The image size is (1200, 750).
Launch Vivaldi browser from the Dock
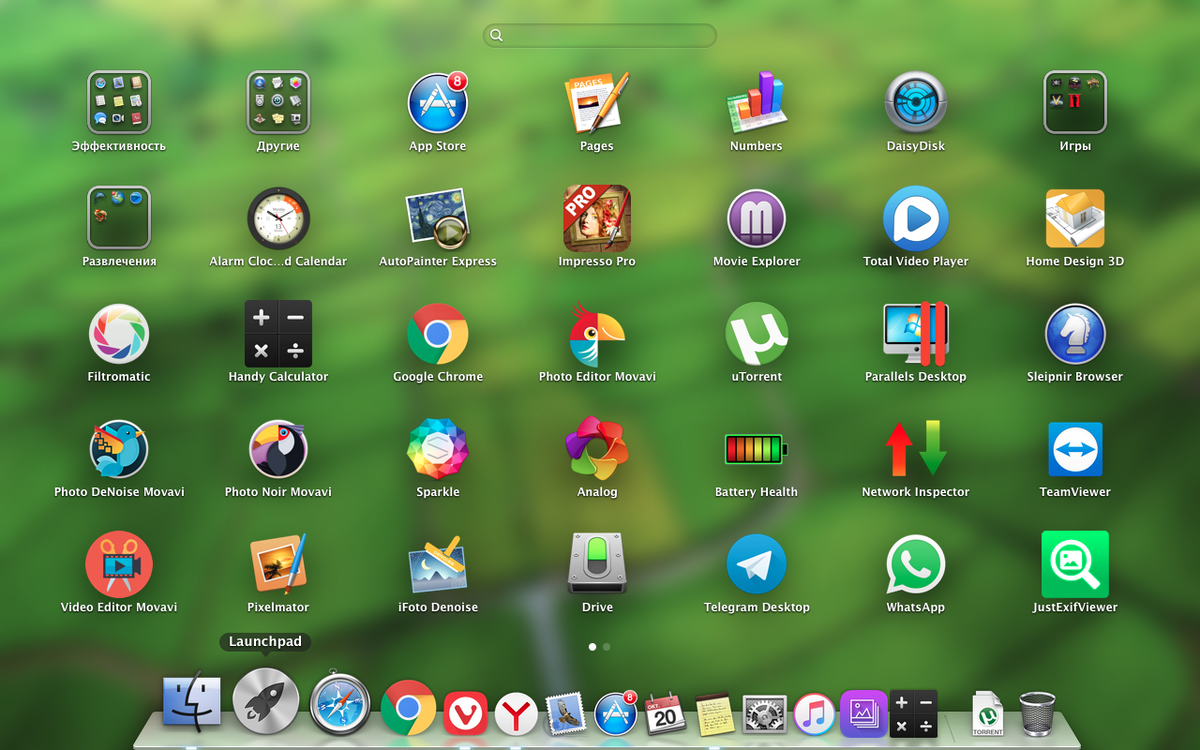click(x=465, y=713)
